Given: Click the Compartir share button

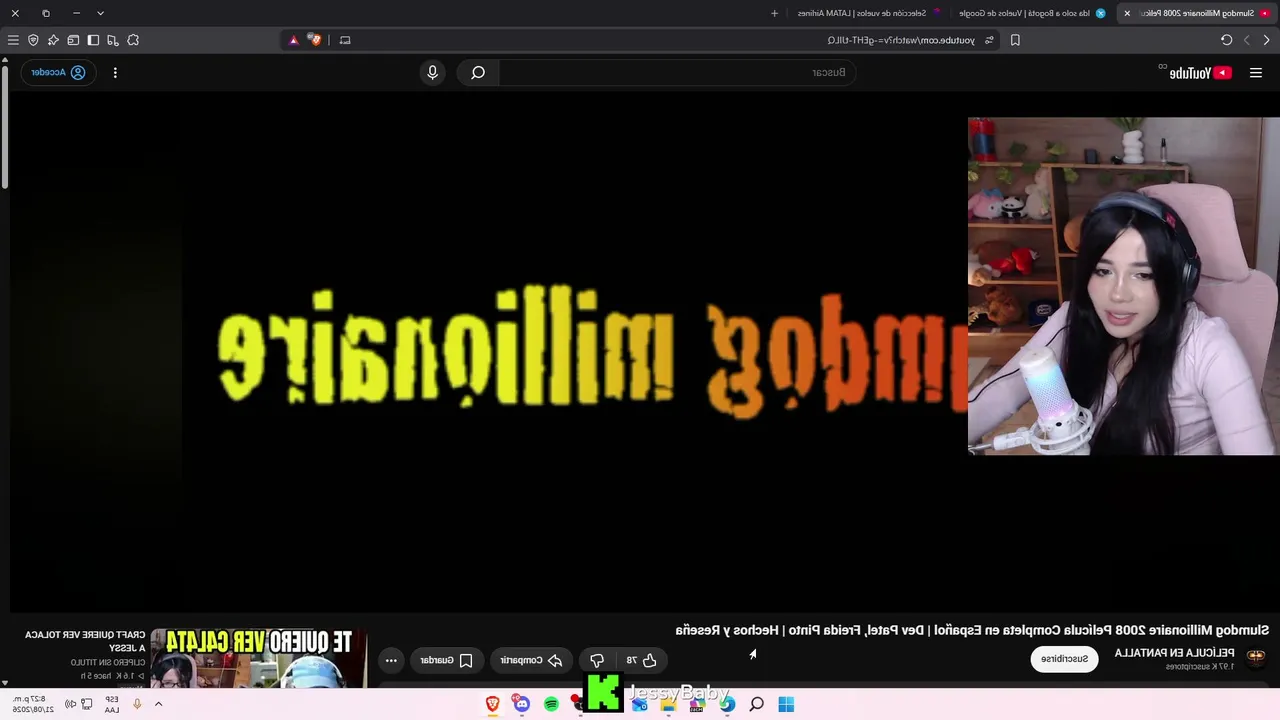Looking at the screenshot, I should coord(532,660).
